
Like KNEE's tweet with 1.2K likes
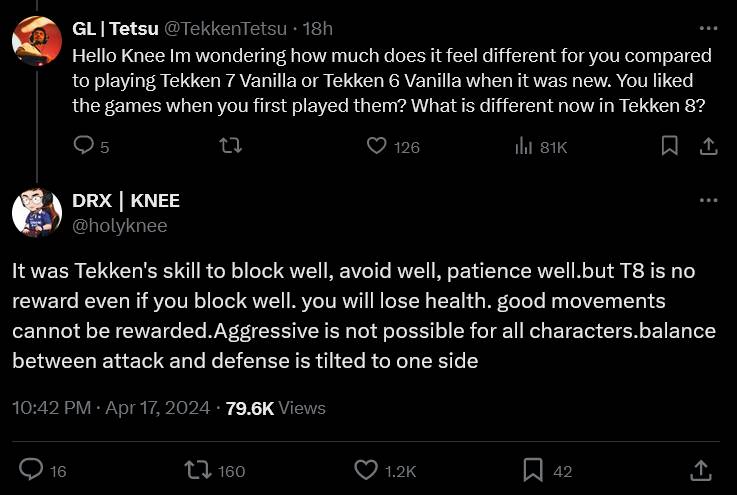[x=367, y=469]
